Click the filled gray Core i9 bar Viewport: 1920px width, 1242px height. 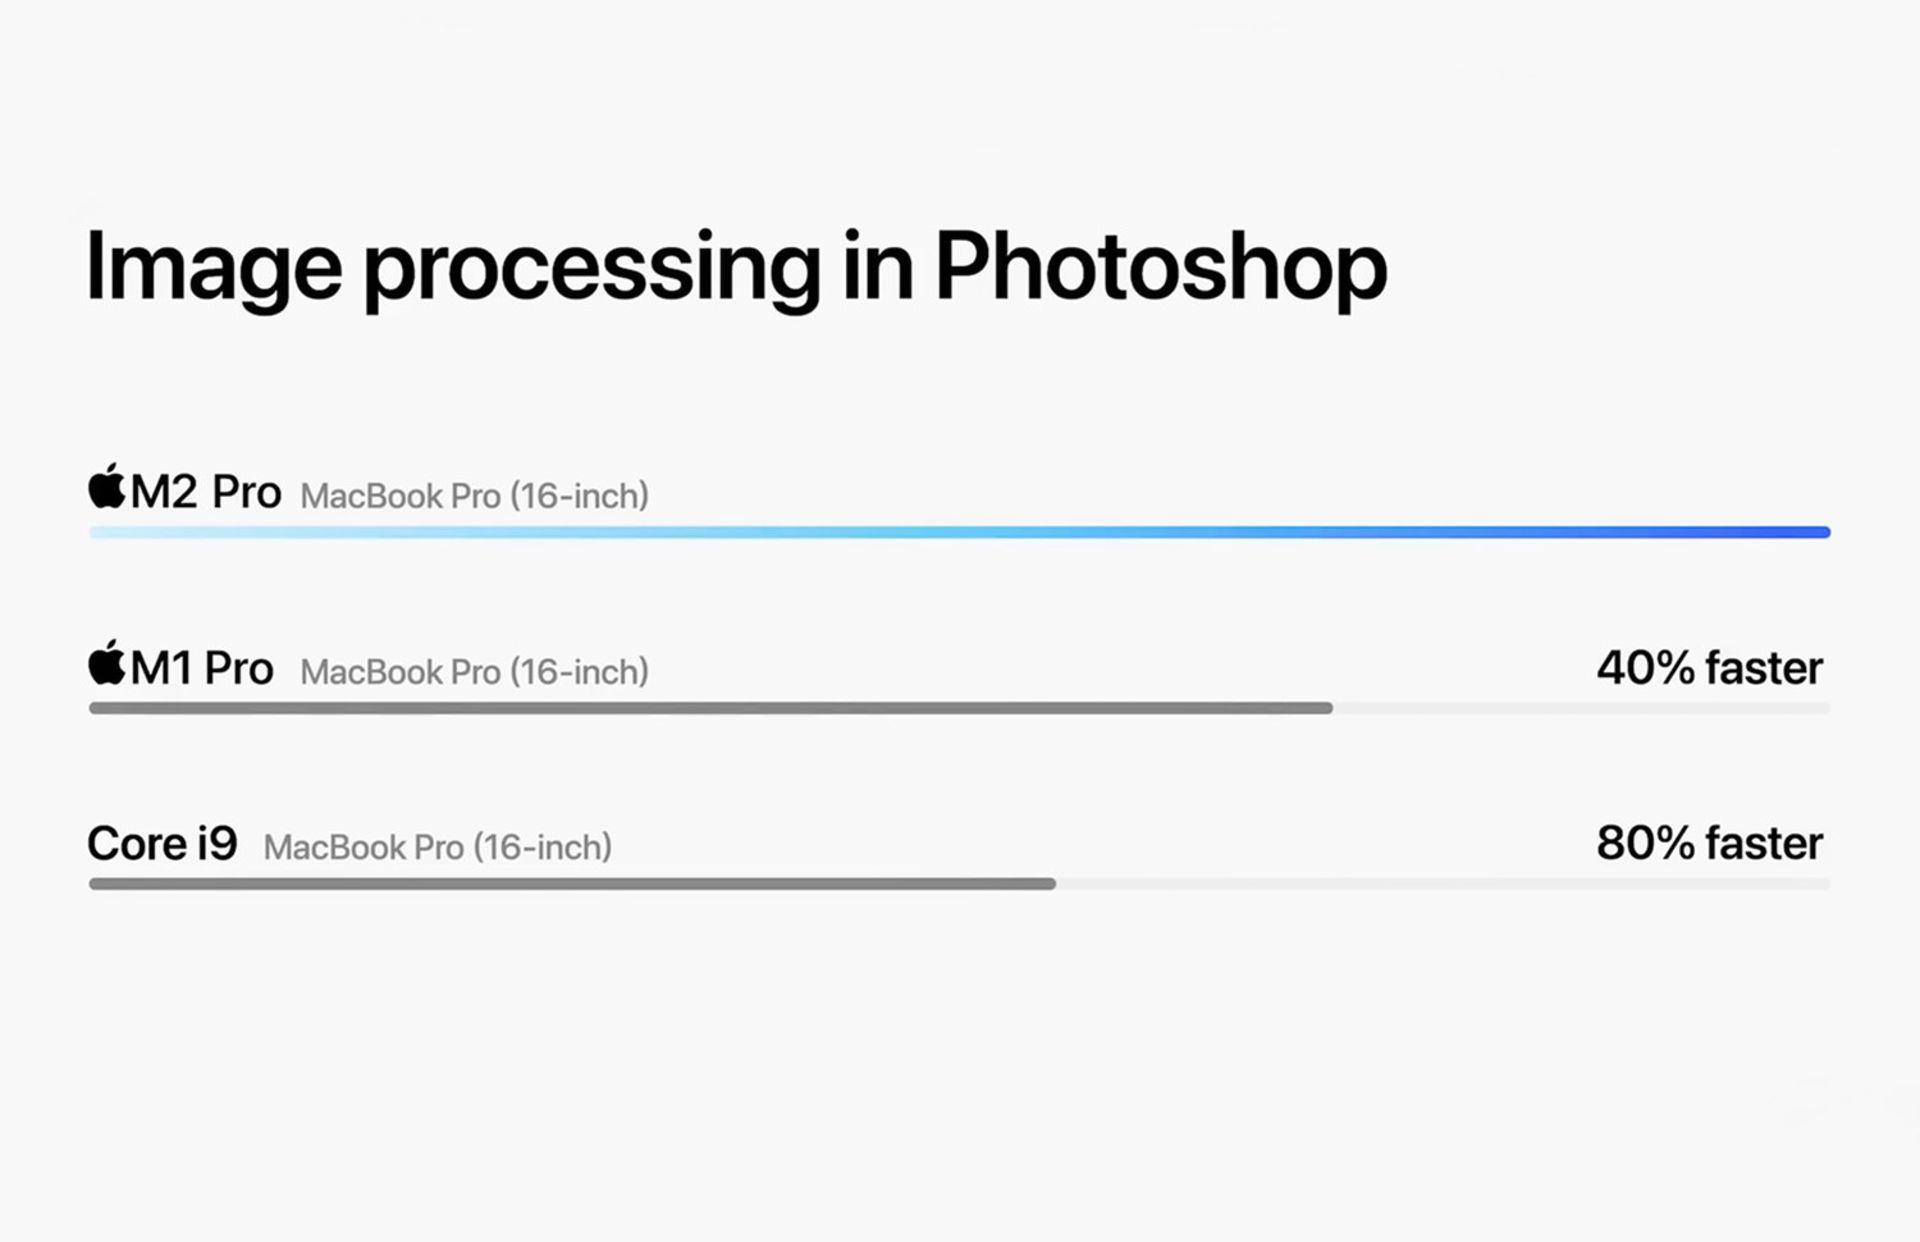572,884
